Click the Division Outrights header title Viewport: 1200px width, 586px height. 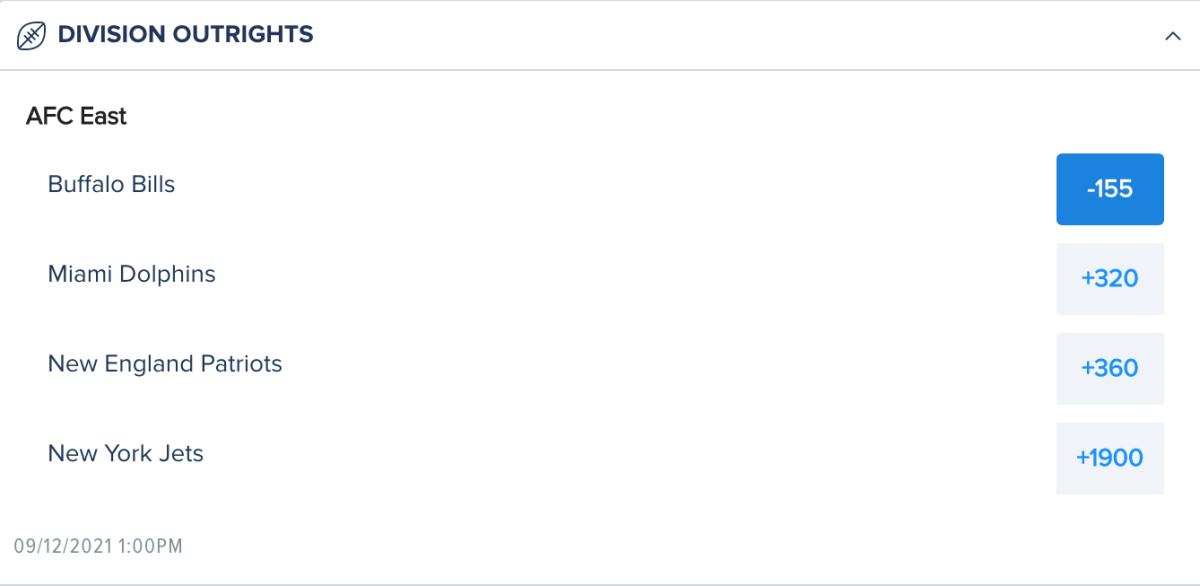(185, 35)
